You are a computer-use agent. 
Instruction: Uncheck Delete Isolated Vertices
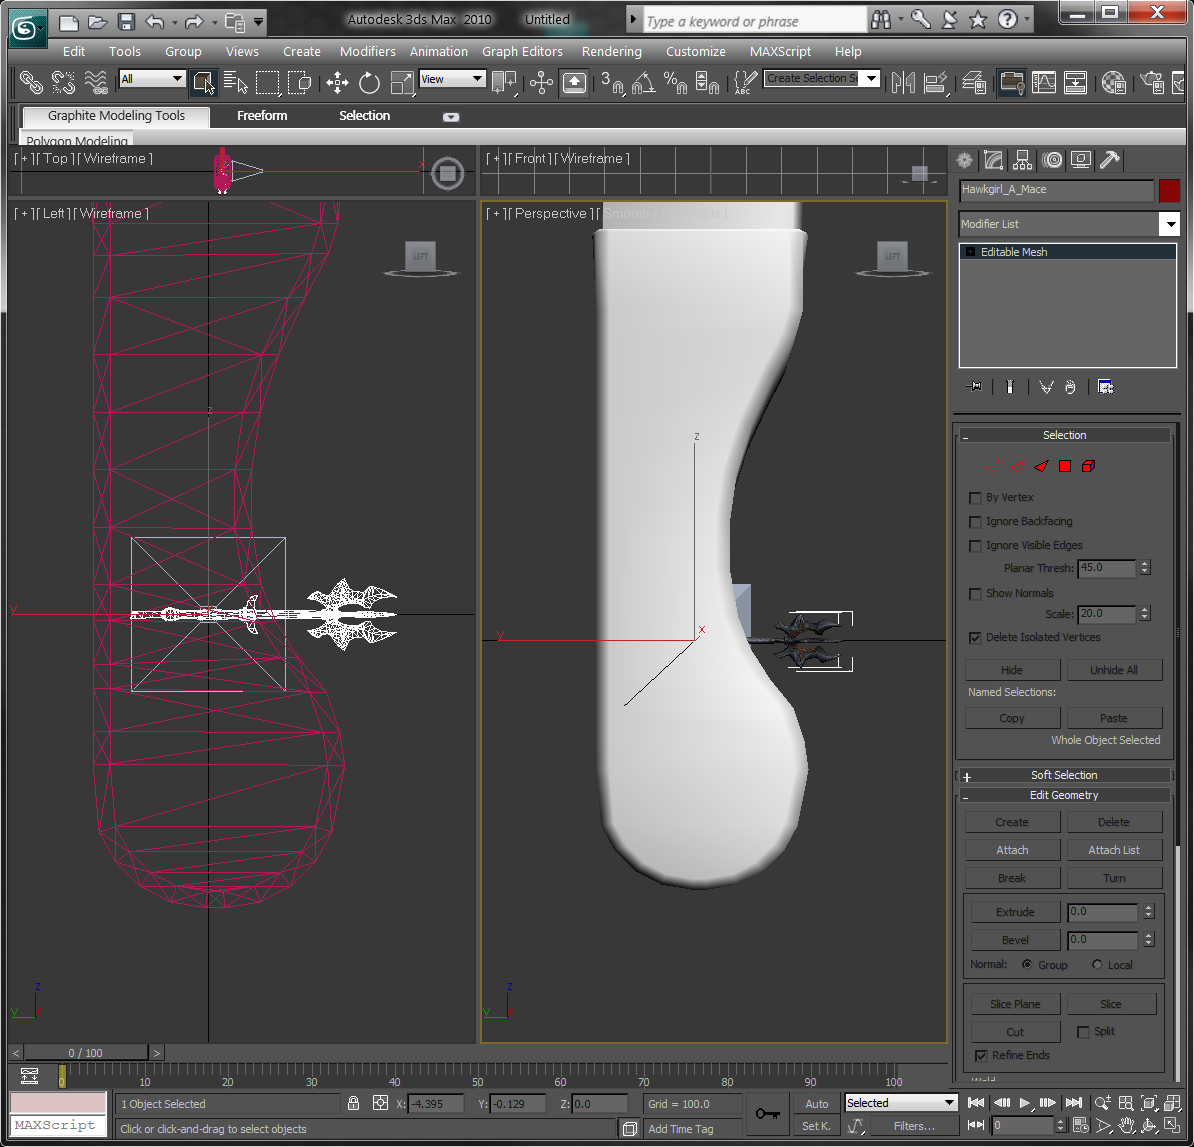[x=975, y=637]
